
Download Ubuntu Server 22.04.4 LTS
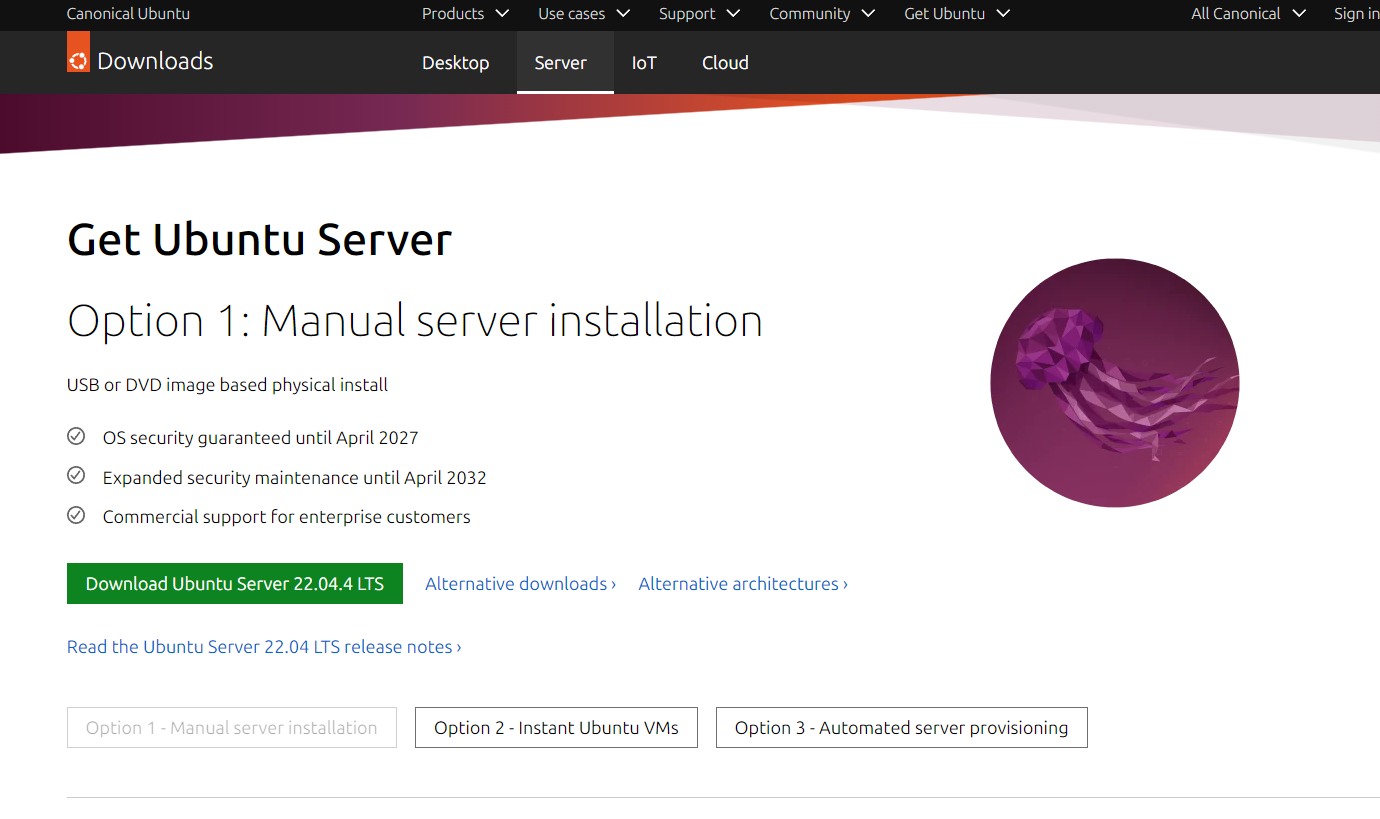235,584
